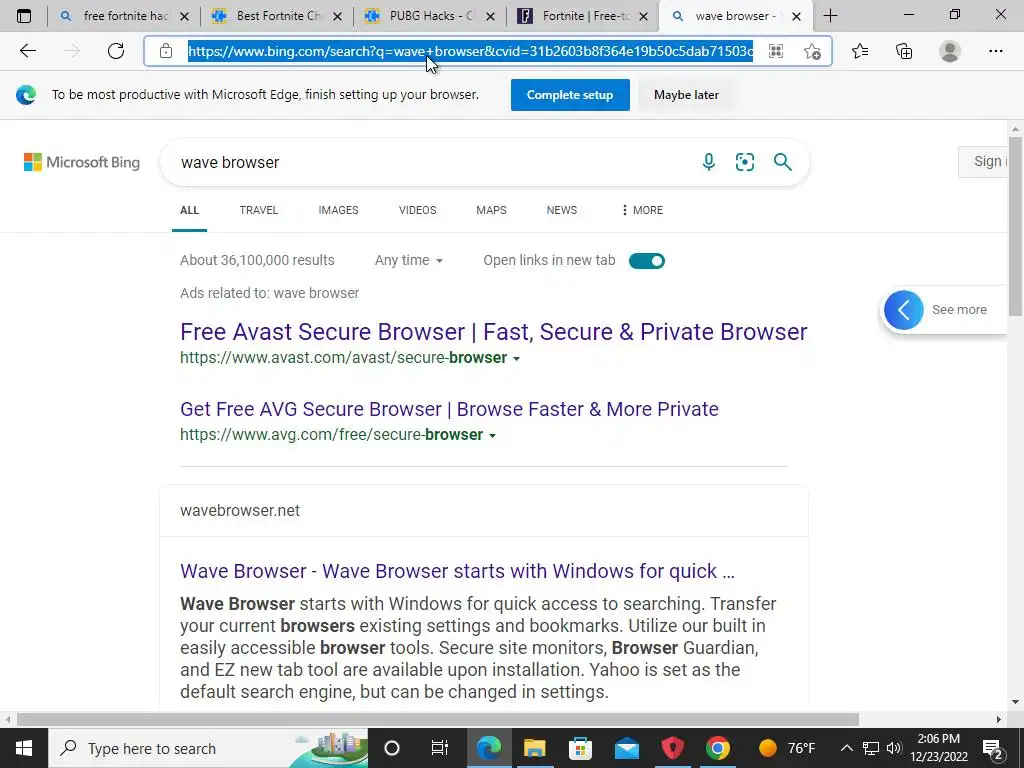
Task: Expand the Any time filter dropdown
Action: point(409,260)
